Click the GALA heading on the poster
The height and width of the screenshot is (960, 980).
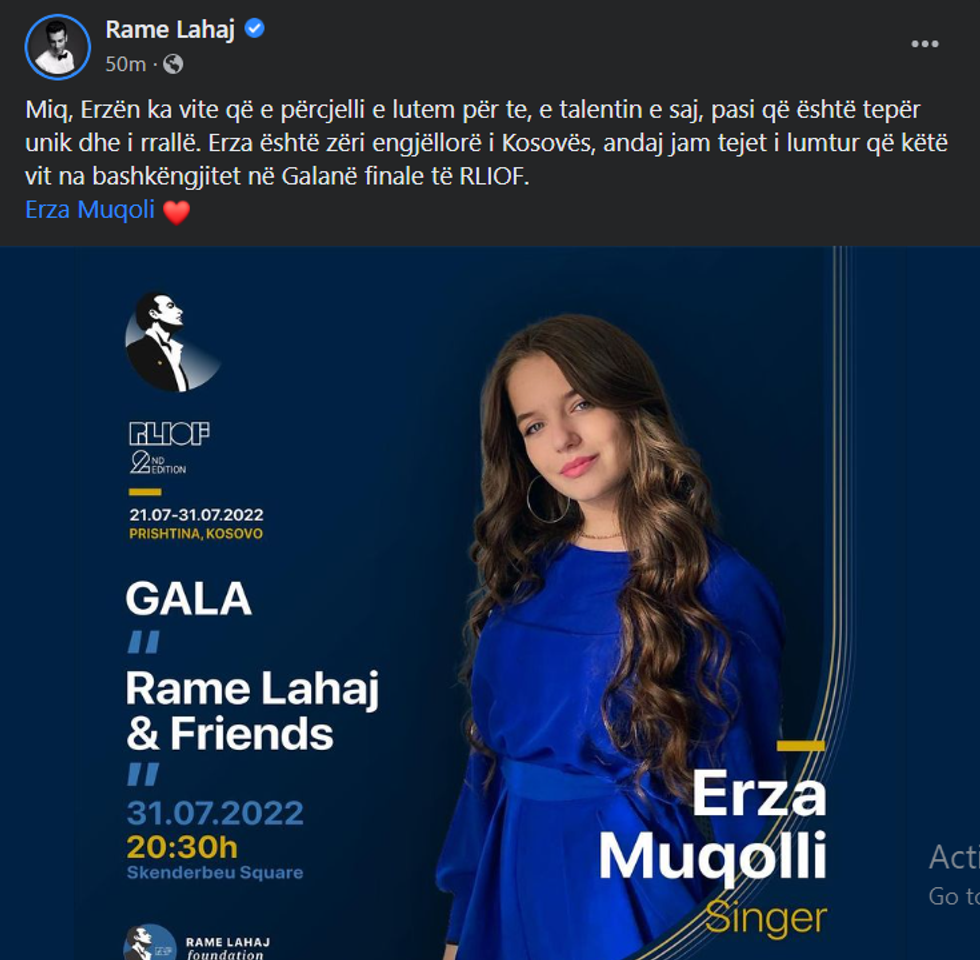[188, 599]
